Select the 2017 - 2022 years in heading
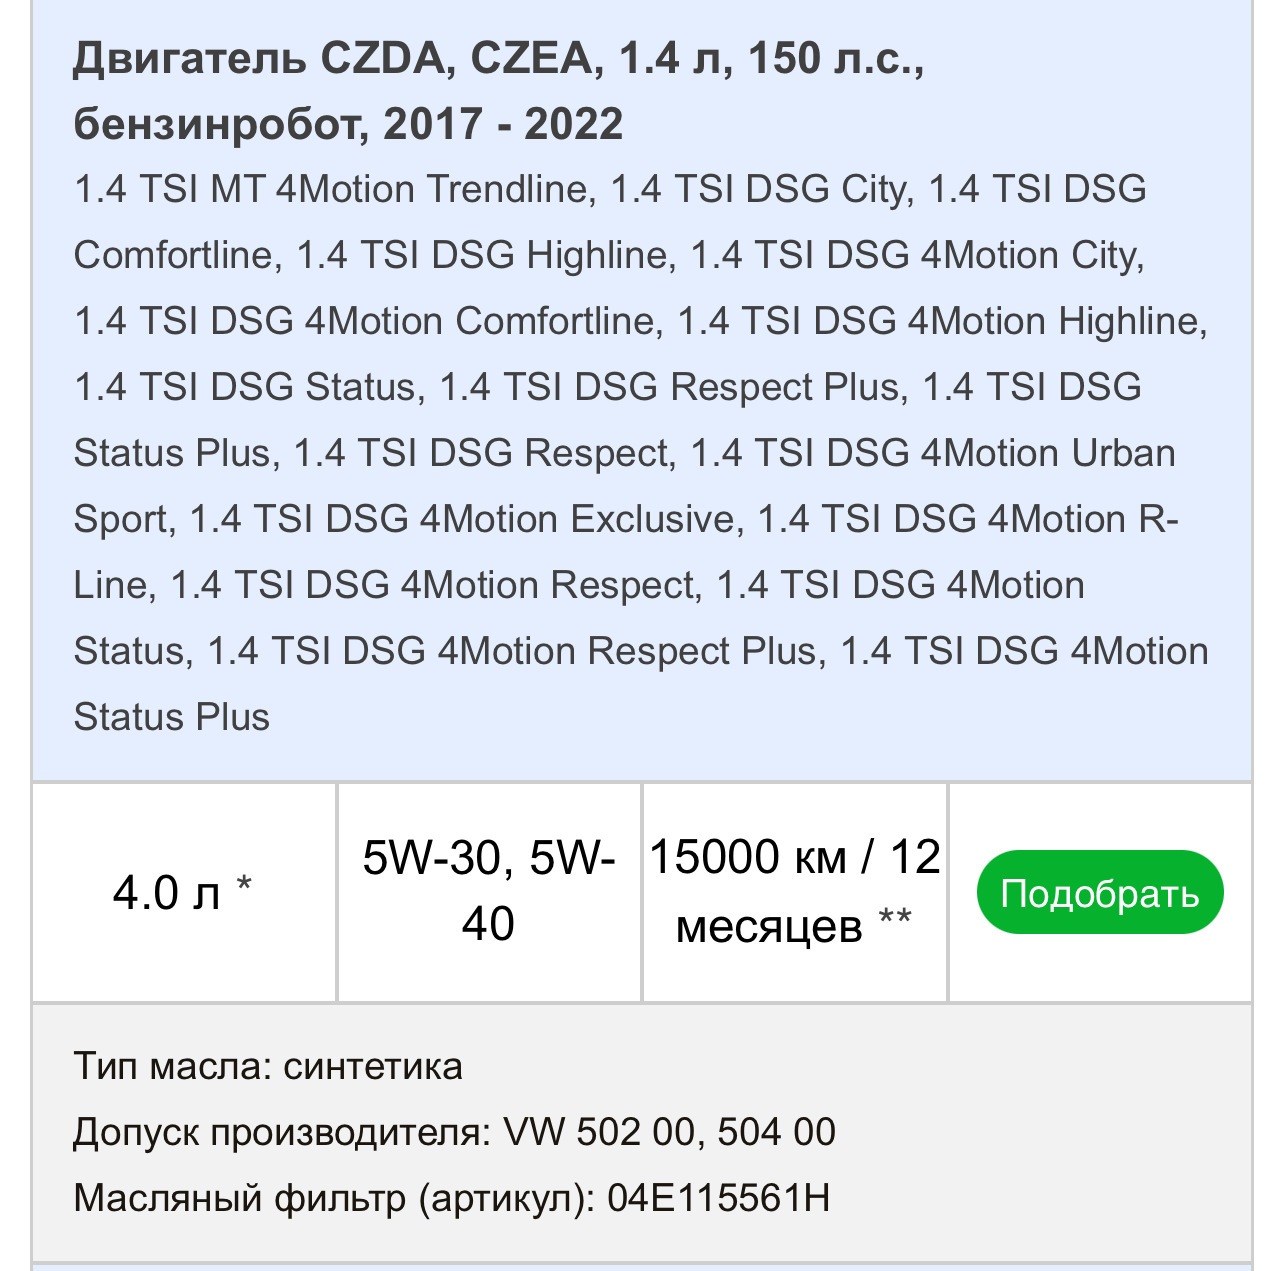The width and height of the screenshot is (1284, 1271). [503, 124]
